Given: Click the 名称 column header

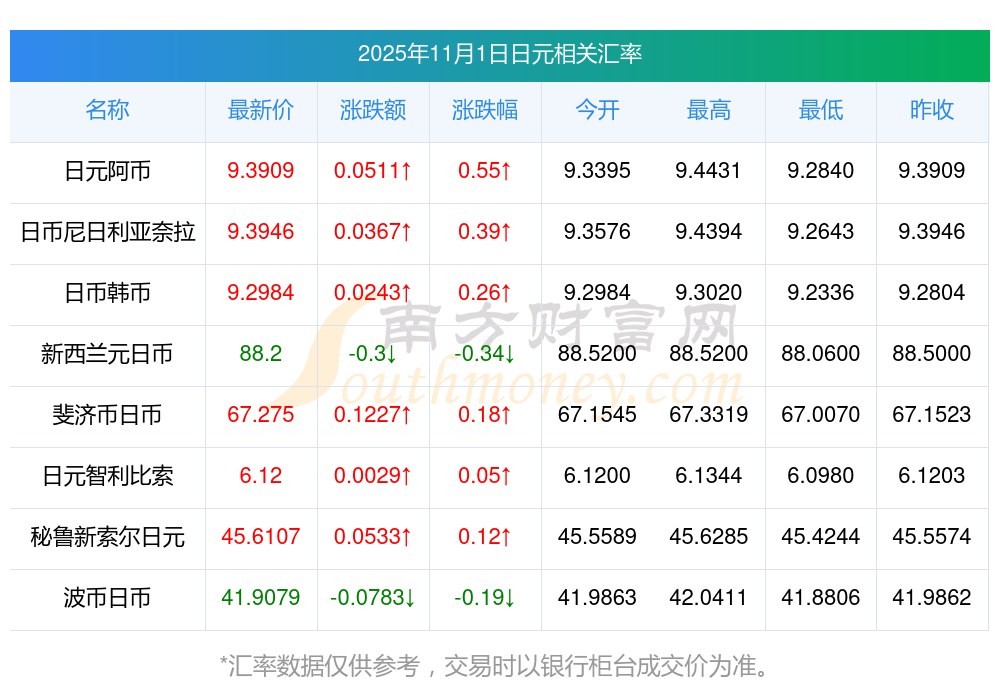Looking at the screenshot, I should [x=107, y=111].
